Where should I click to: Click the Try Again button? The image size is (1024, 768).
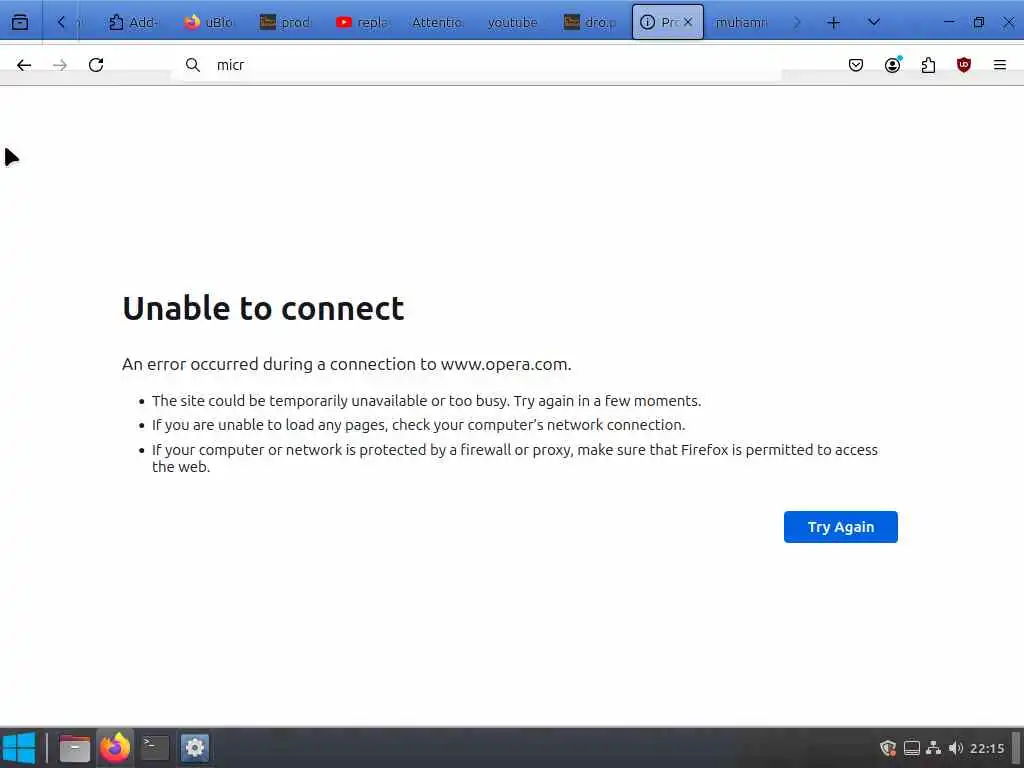[x=840, y=527]
